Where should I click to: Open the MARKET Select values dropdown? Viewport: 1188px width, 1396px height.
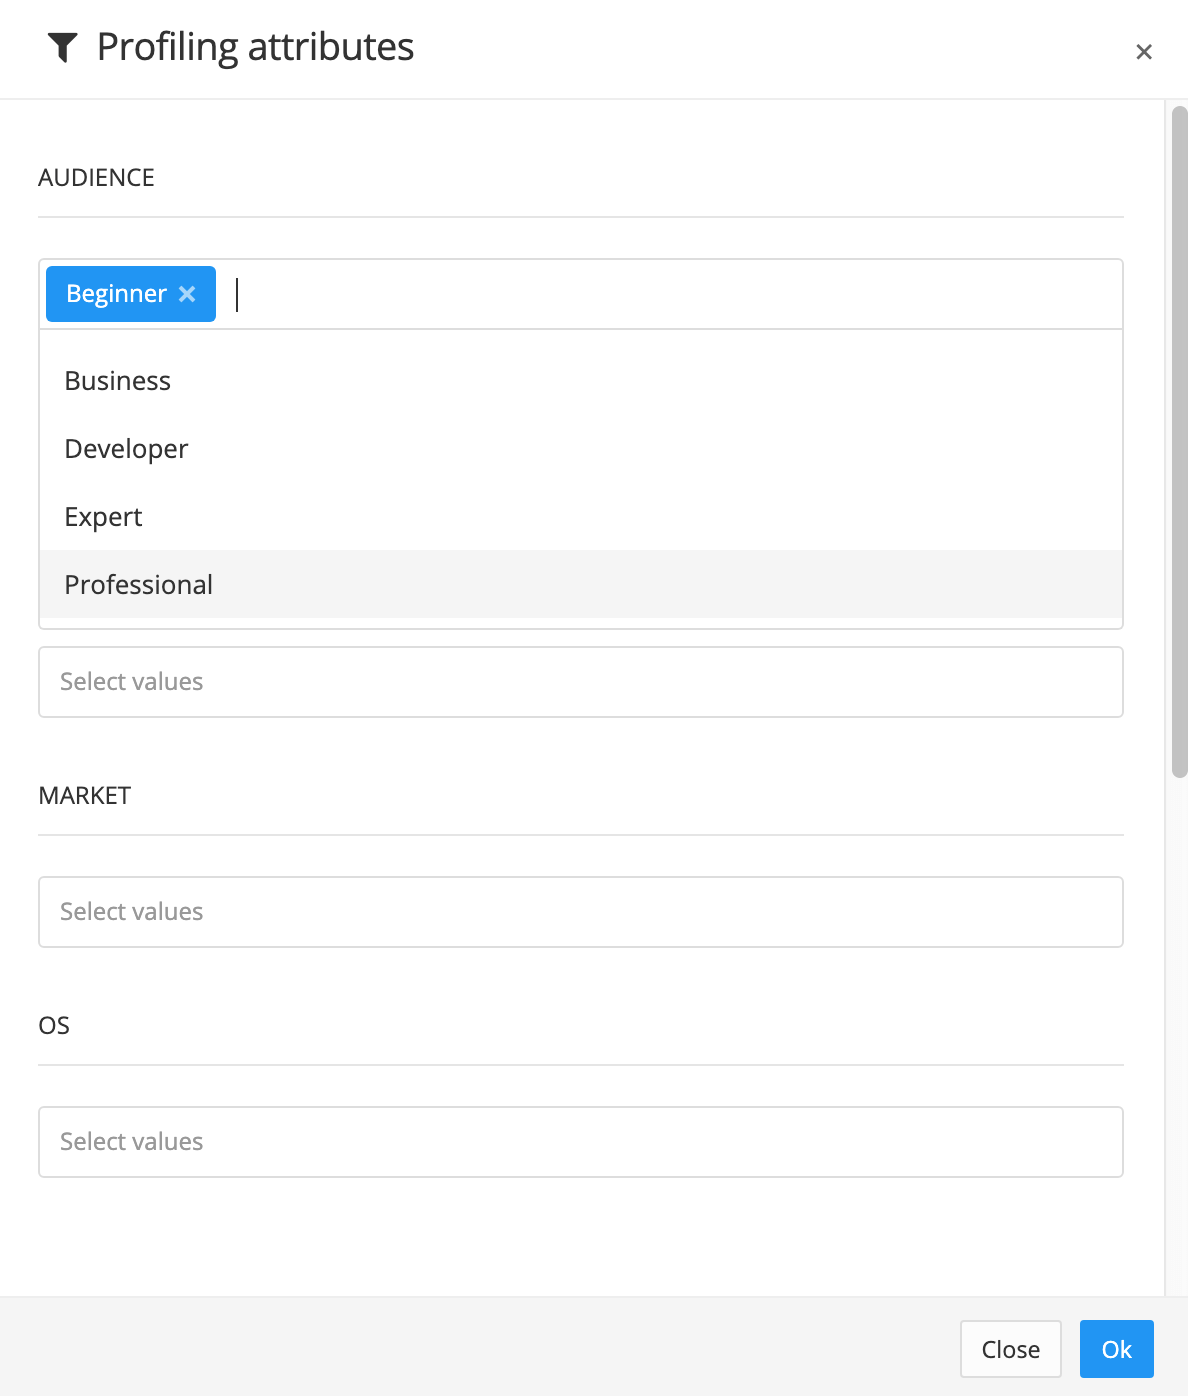(x=580, y=911)
